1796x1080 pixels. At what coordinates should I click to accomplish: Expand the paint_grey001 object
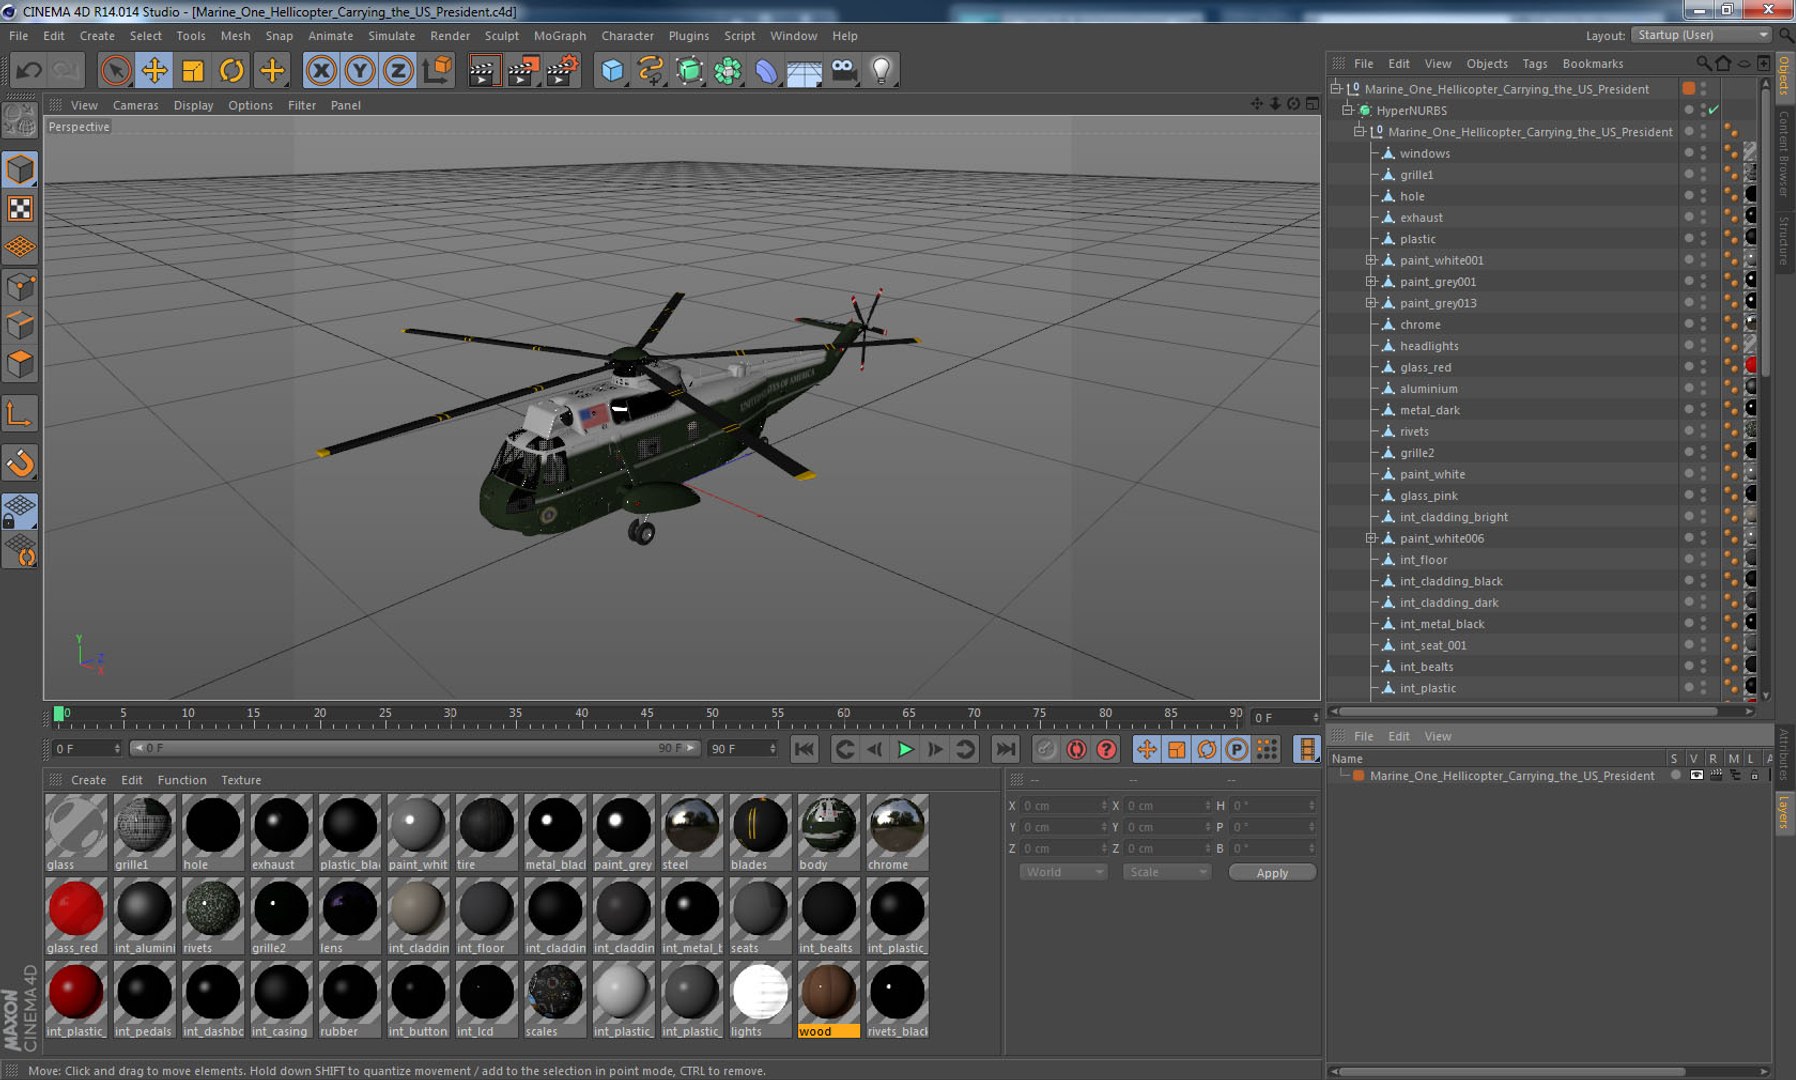click(1371, 282)
